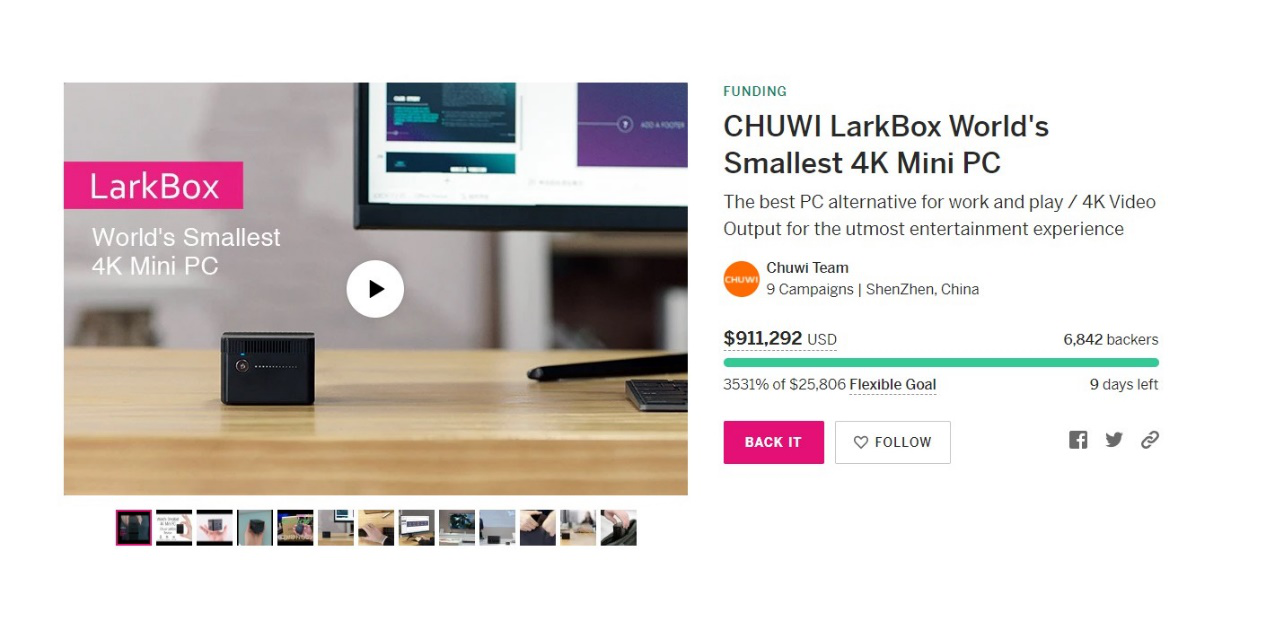Viewport: 1266px width, 621px height.
Task: Open the Chuwi Team profile link
Action: pos(807,268)
